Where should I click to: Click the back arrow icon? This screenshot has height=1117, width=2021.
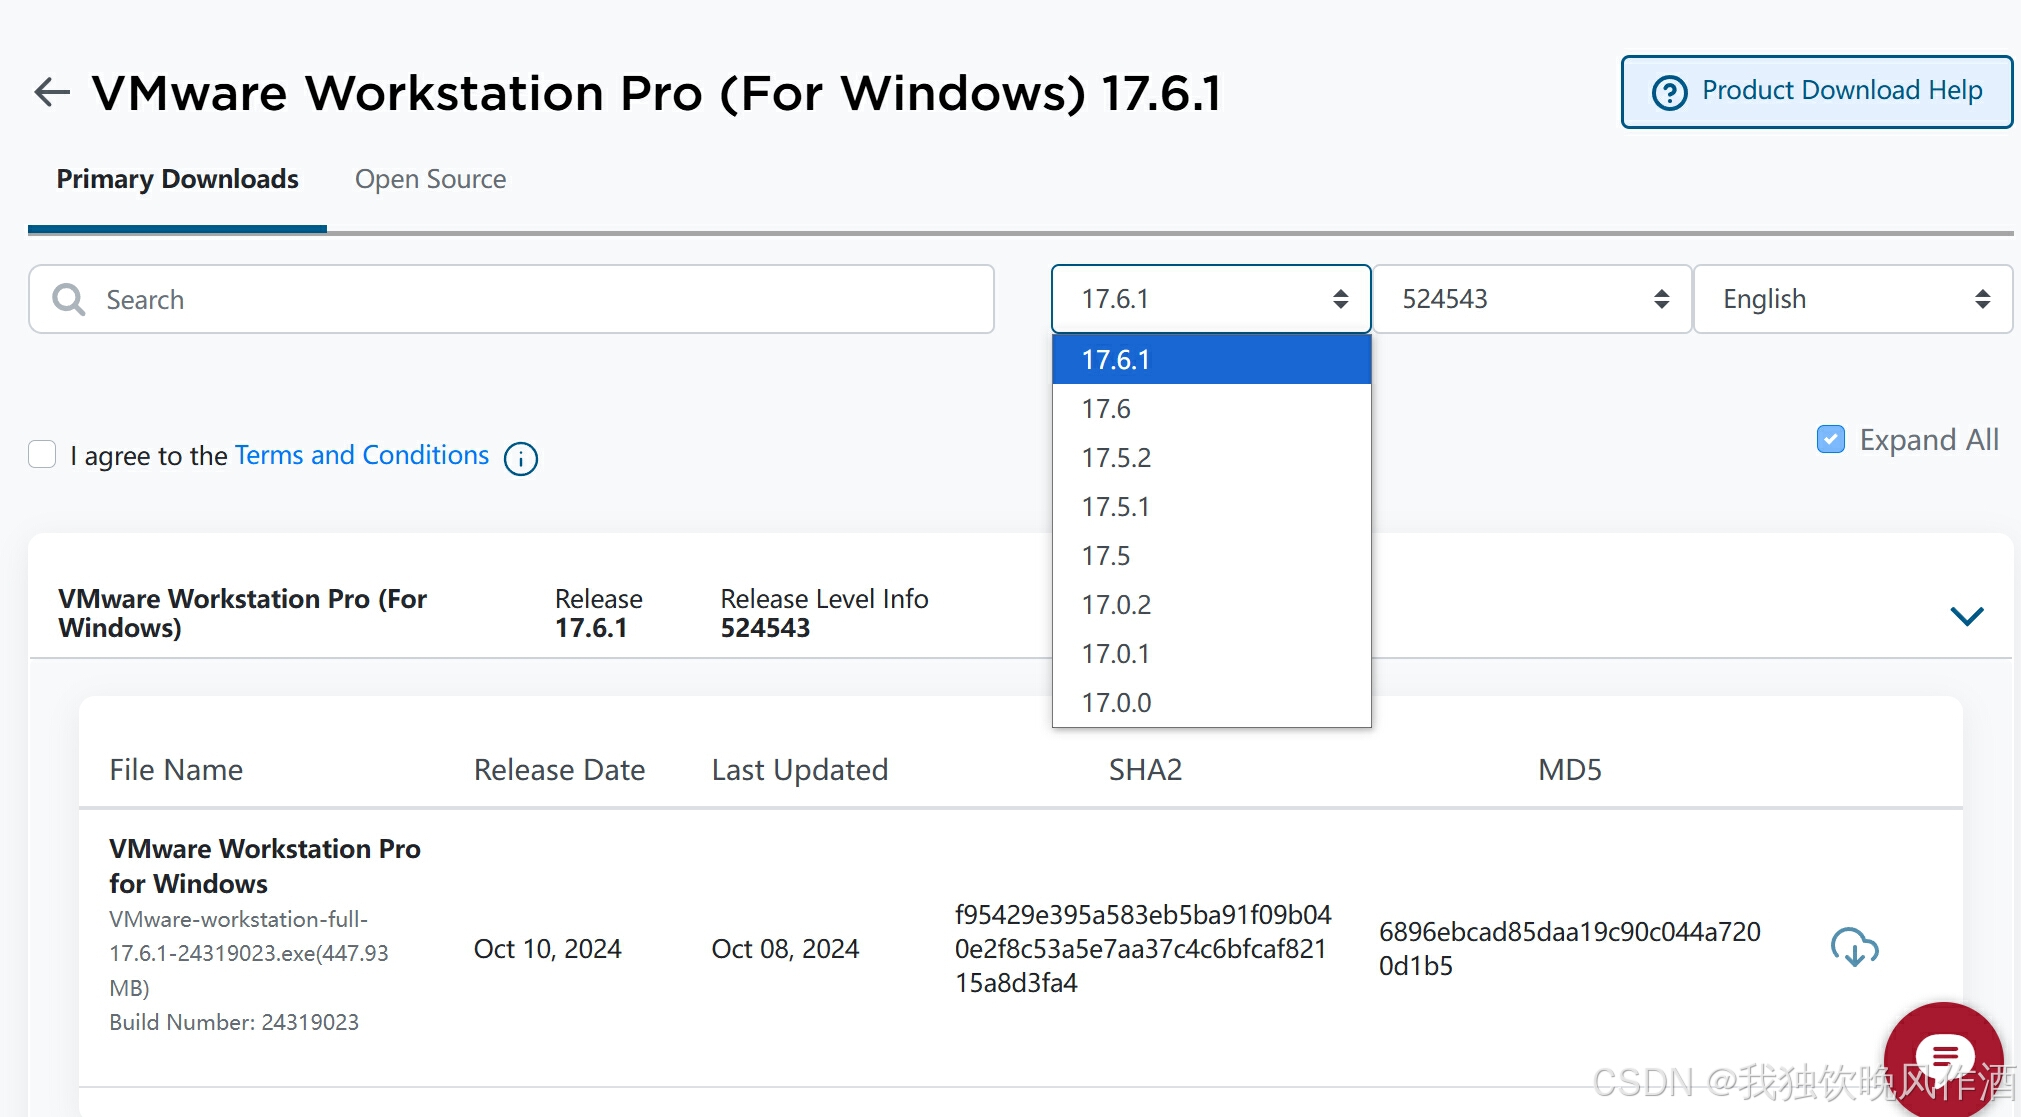[52, 92]
